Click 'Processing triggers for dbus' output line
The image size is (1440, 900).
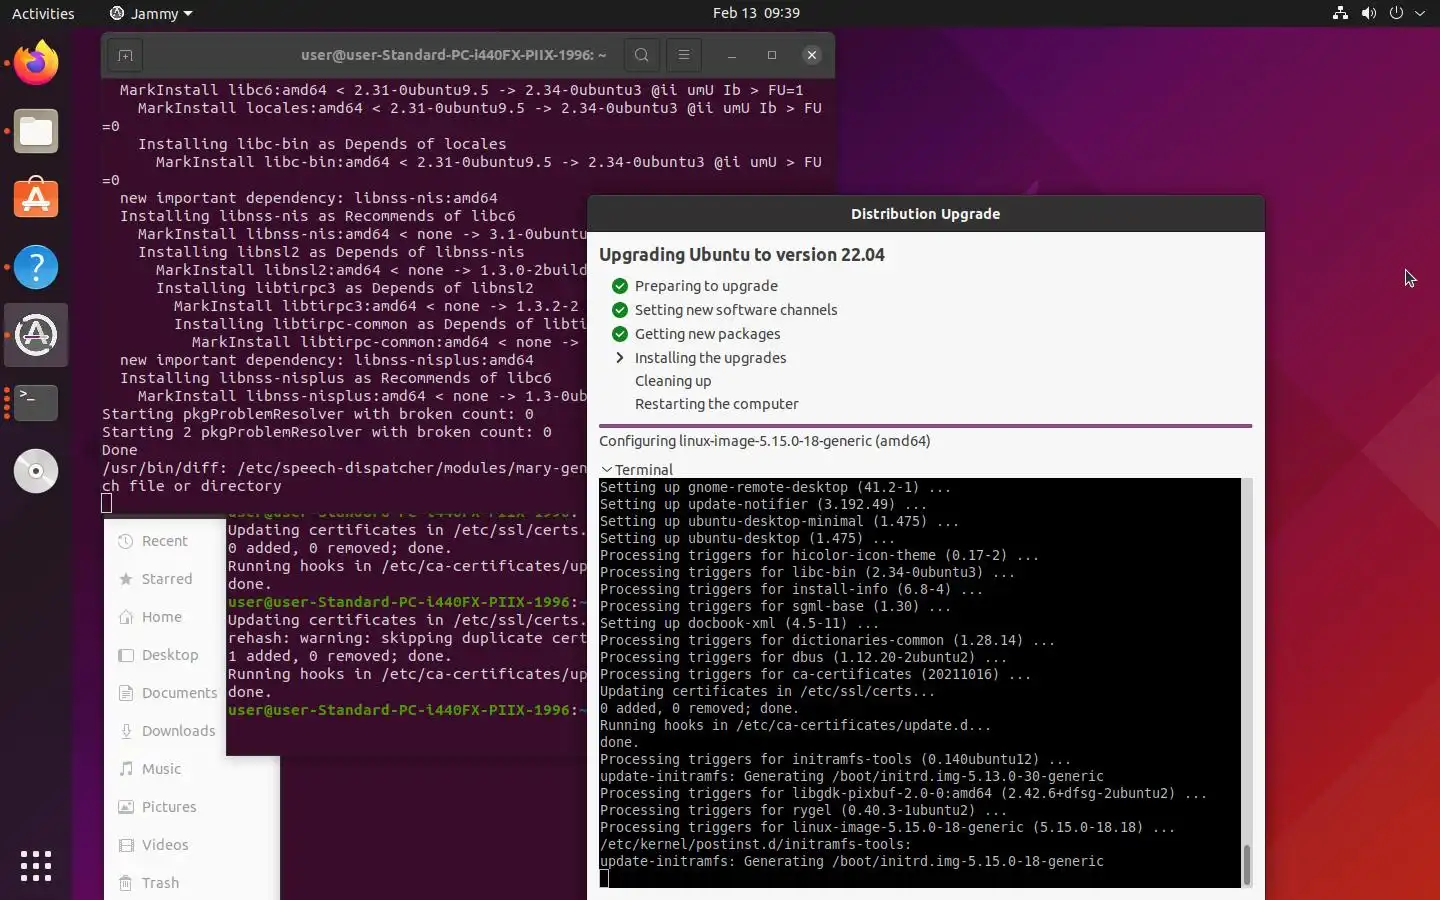pos(803,658)
